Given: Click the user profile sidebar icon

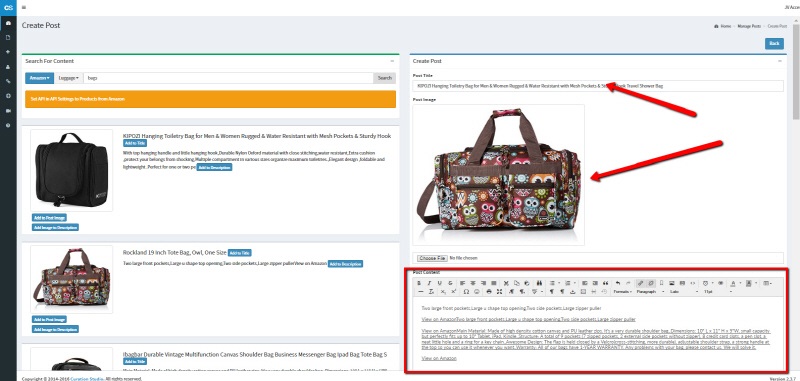Looking at the screenshot, I should coord(8,67).
